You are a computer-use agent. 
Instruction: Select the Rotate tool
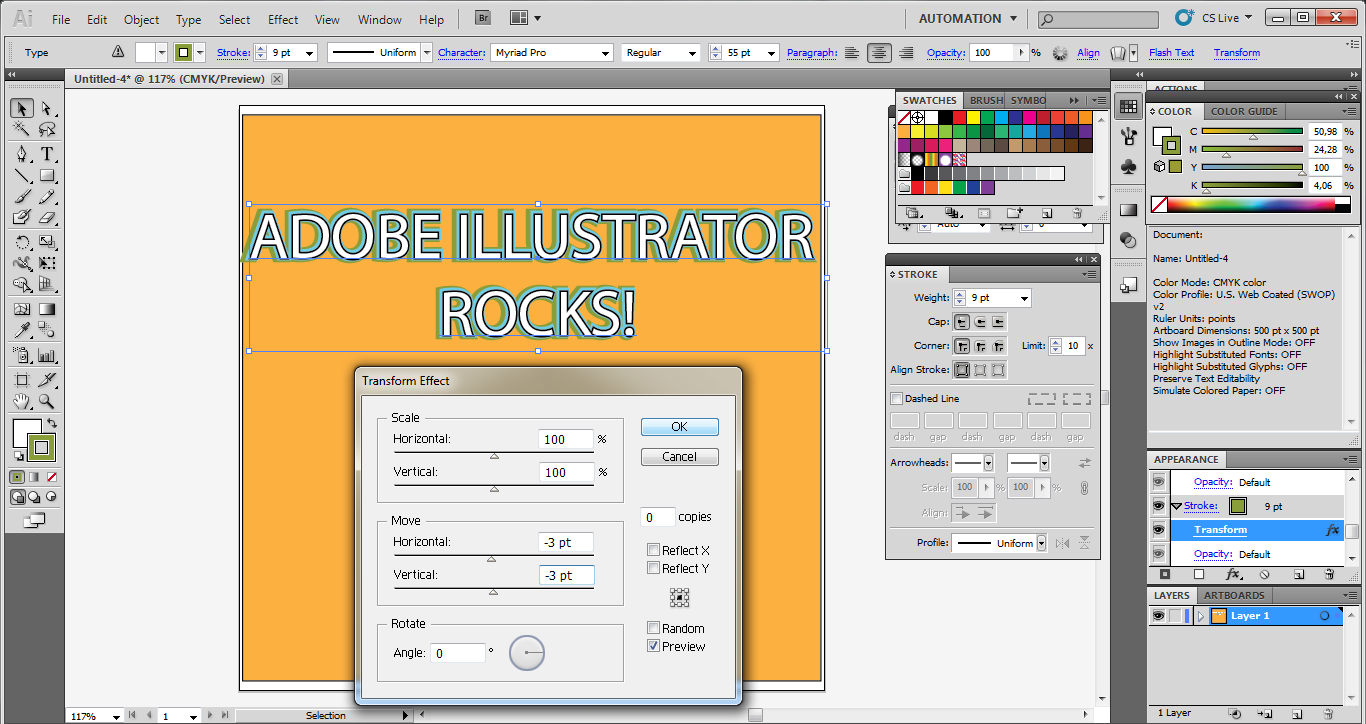coord(21,242)
